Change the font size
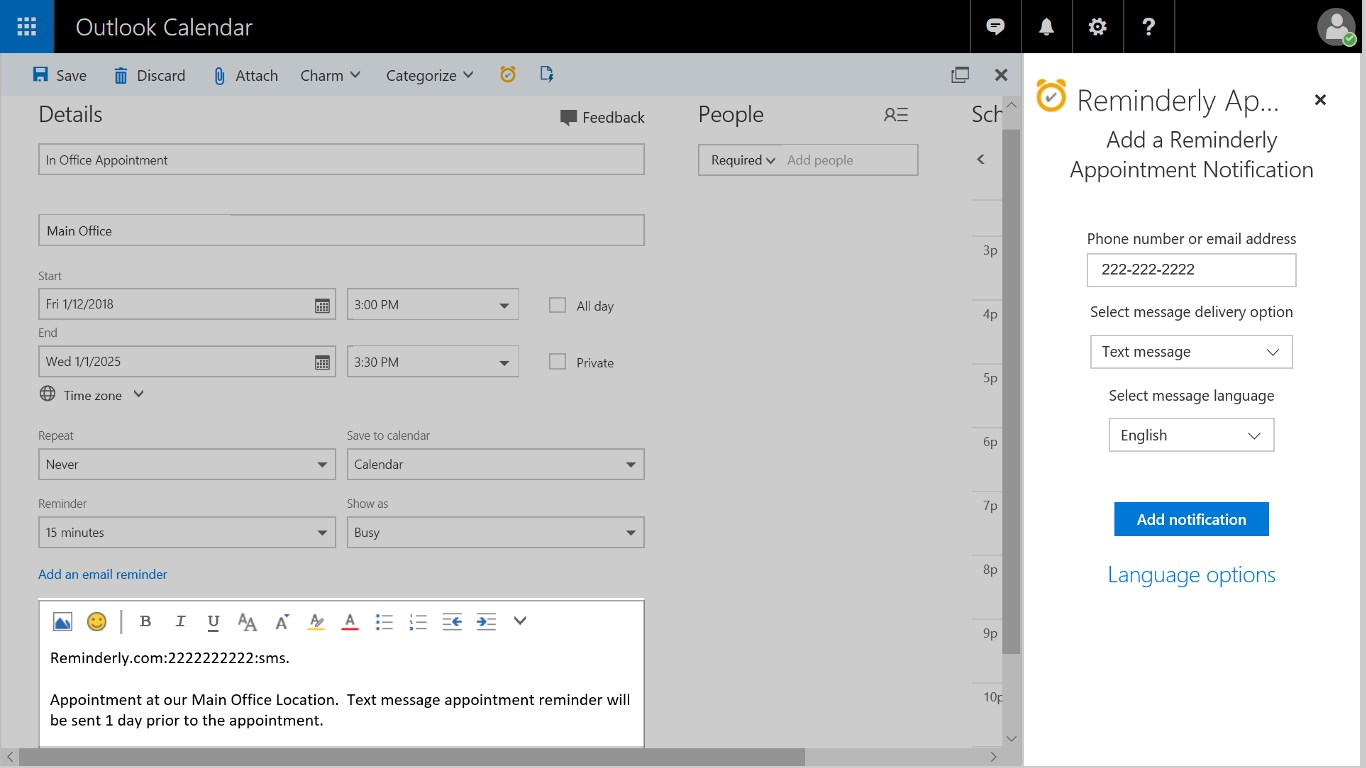This screenshot has width=1366, height=768. (247, 622)
